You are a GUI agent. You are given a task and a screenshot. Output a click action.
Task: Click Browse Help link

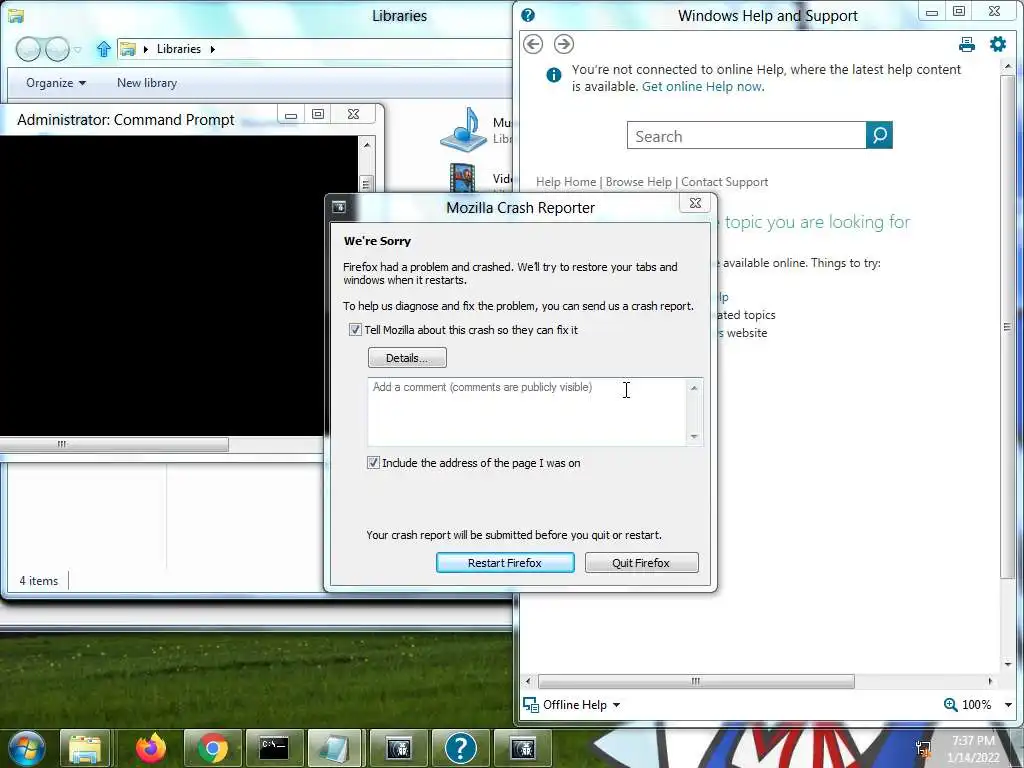coord(638,182)
